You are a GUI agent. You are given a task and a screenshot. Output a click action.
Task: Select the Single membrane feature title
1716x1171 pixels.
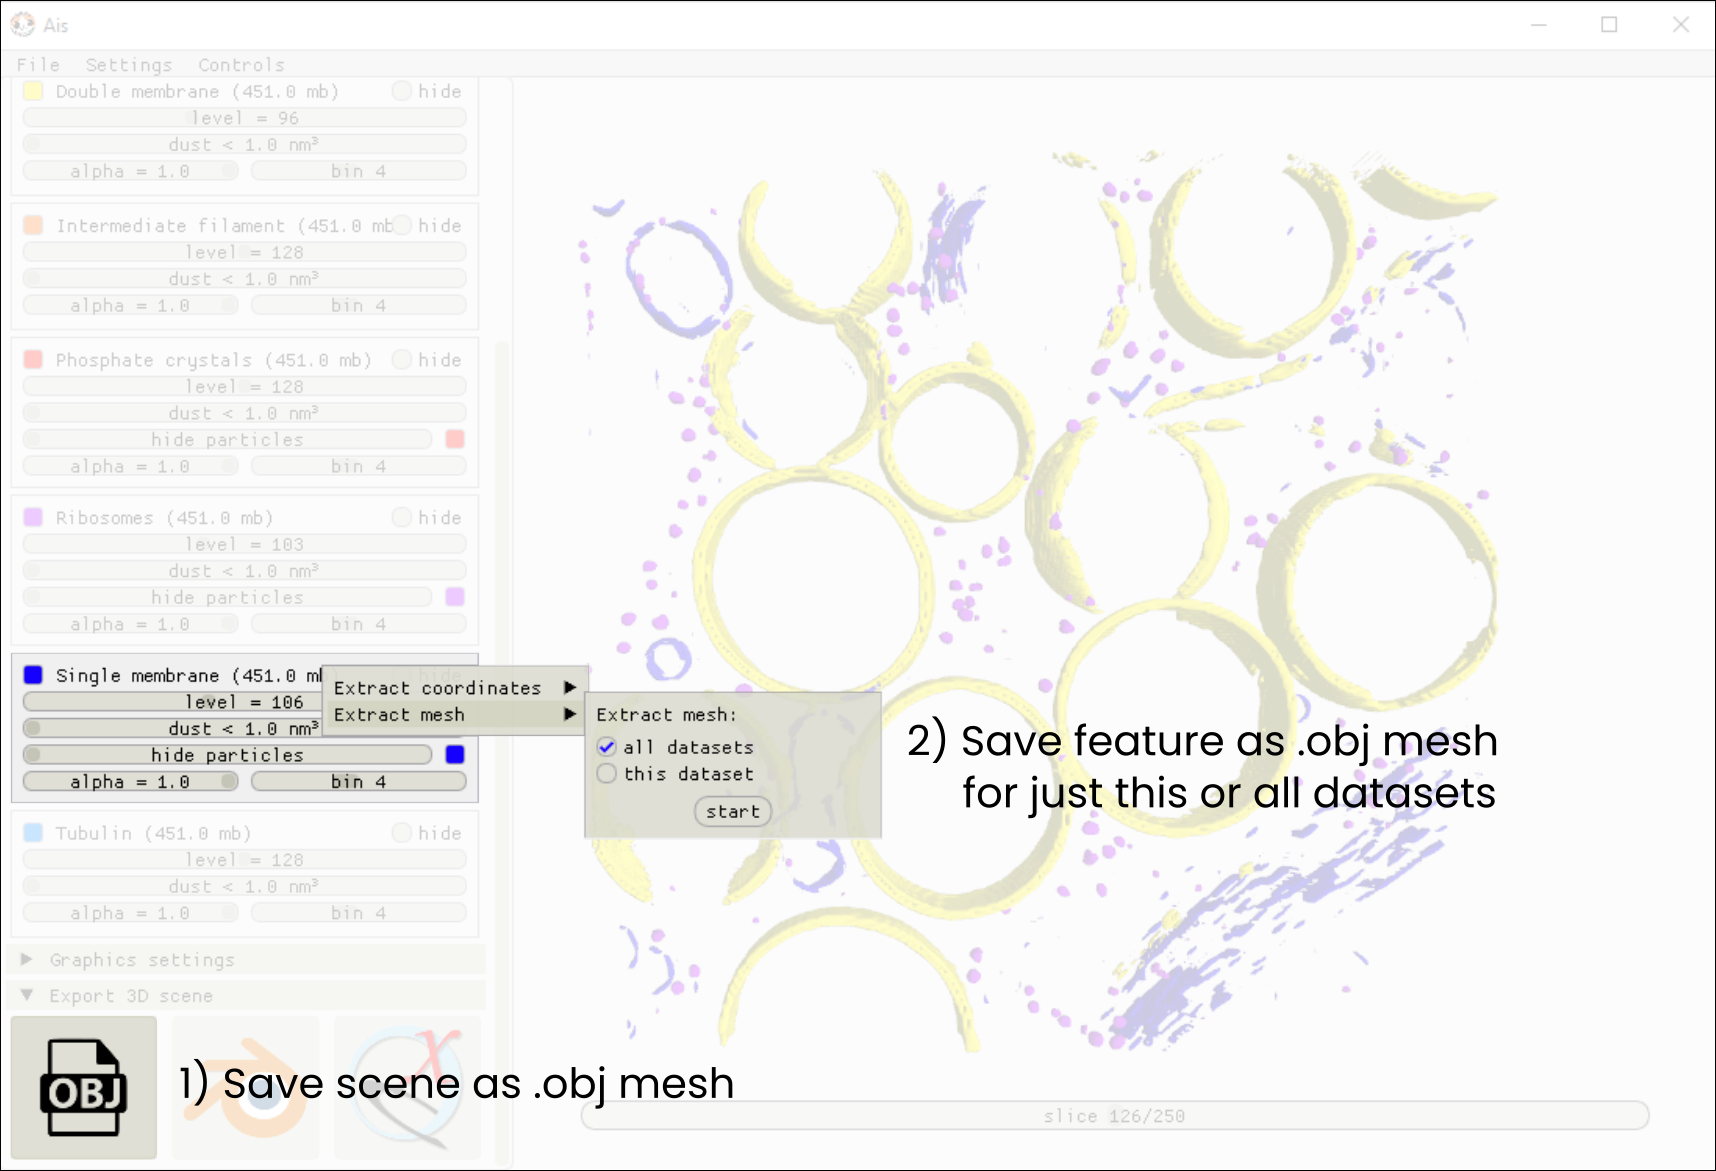point(189,676)
